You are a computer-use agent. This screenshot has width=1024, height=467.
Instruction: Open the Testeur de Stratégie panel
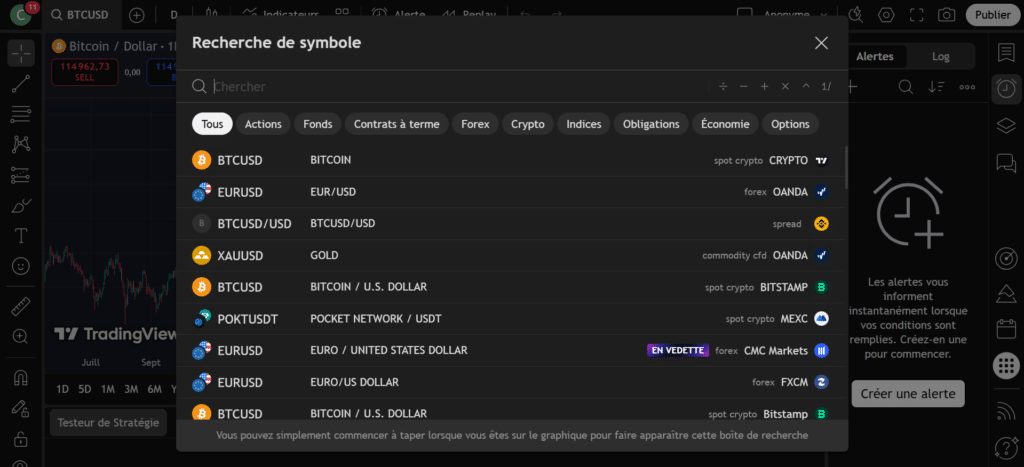[x=108, y=423]
